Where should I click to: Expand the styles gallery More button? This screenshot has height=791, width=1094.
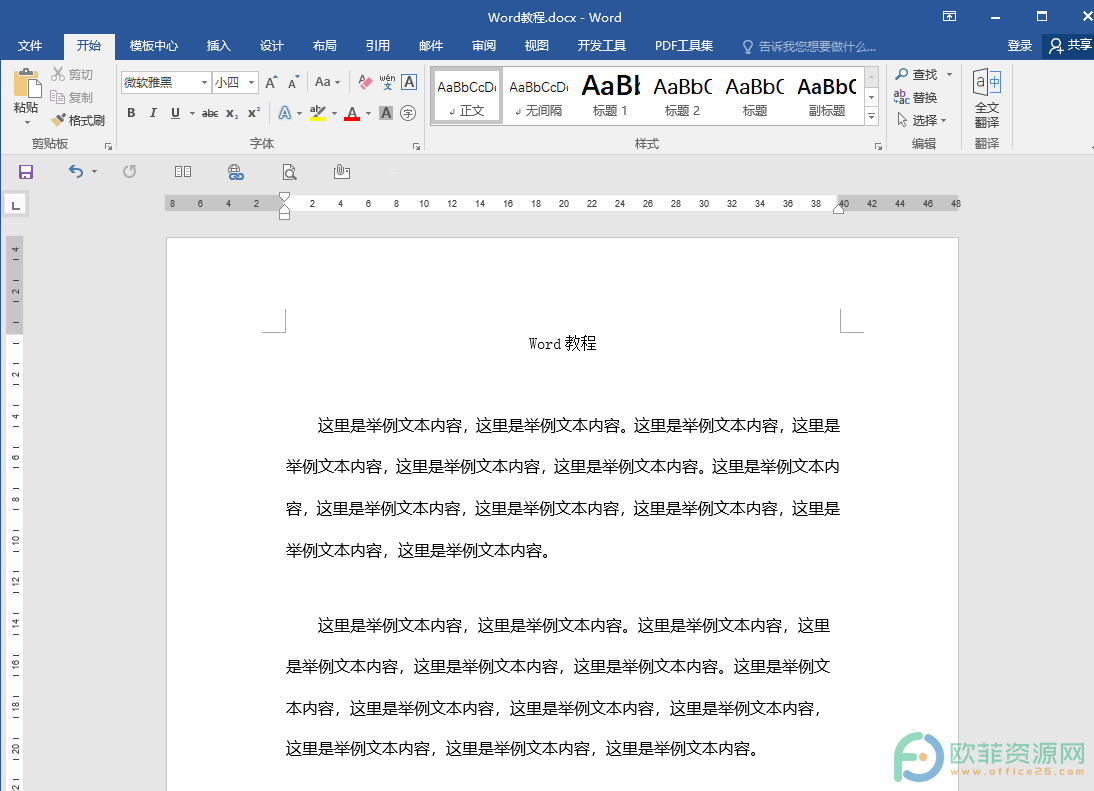click(871, 116)
